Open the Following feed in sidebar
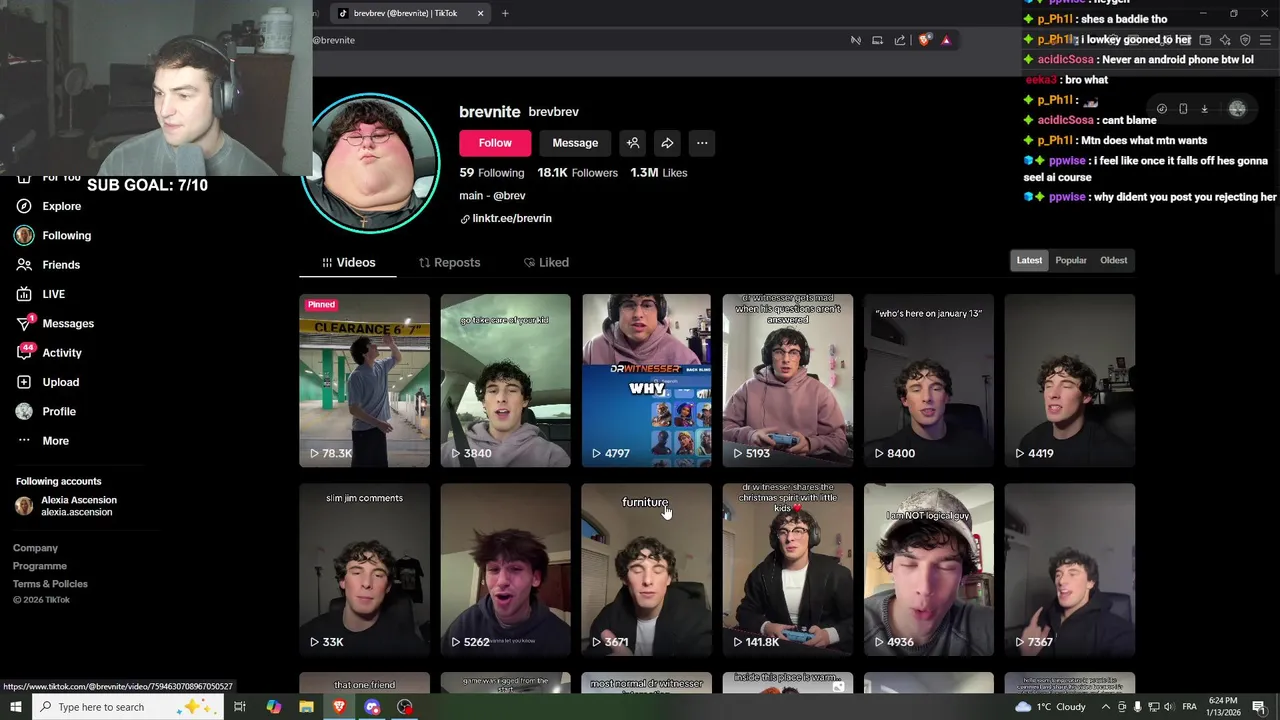Image resolution: width=1280 pixels, height=720 pixels. [53, 235]
